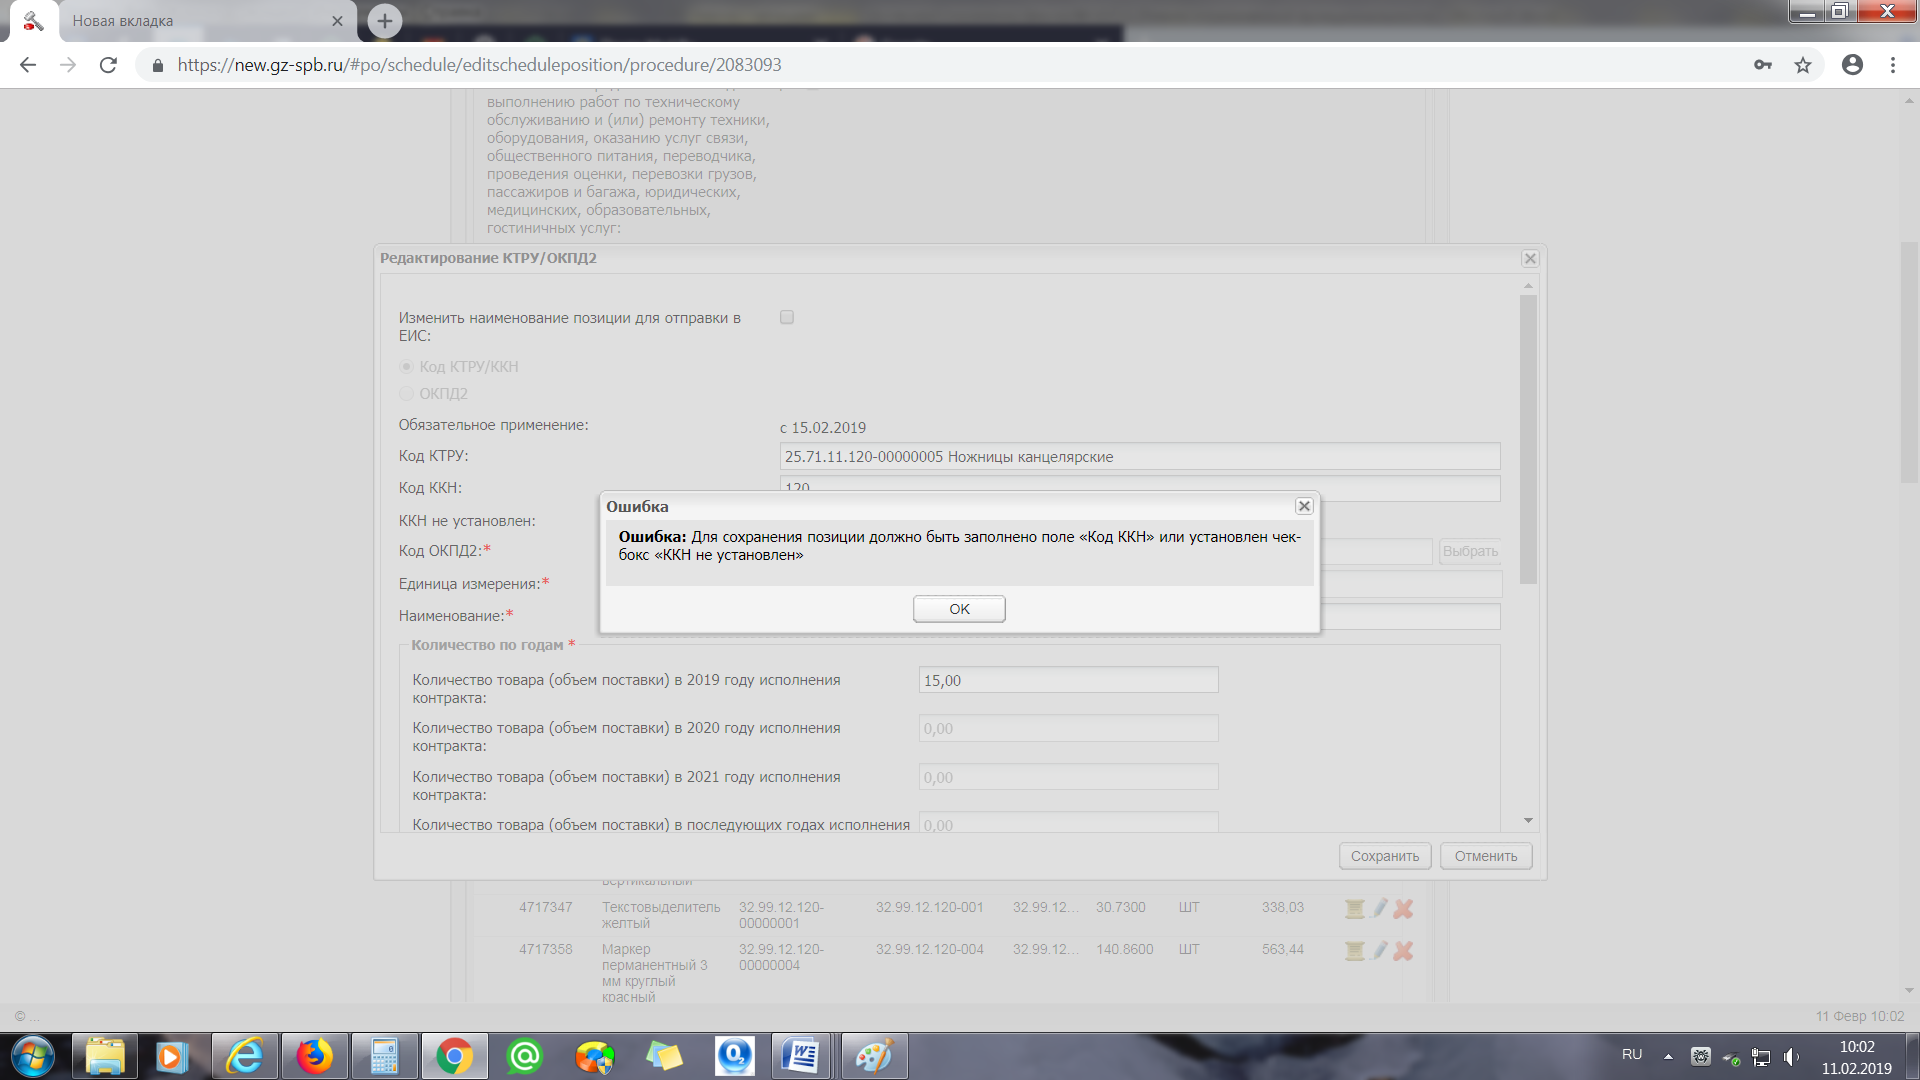
Task: Open Chrome menu with three dots
Action: pos(1892,65)
